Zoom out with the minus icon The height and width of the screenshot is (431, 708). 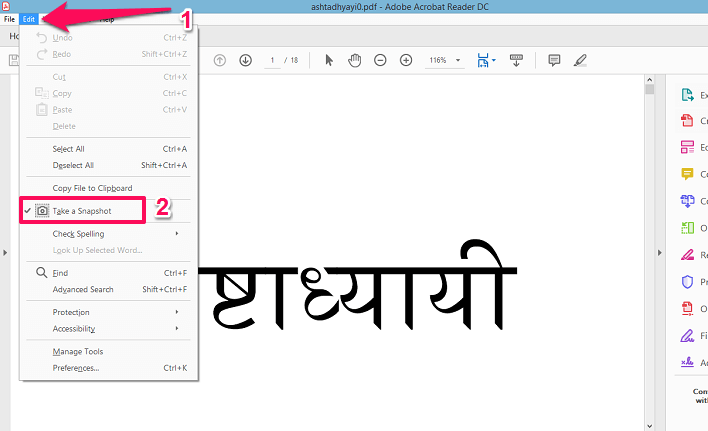pyautogui.click(x=380, y=60)
